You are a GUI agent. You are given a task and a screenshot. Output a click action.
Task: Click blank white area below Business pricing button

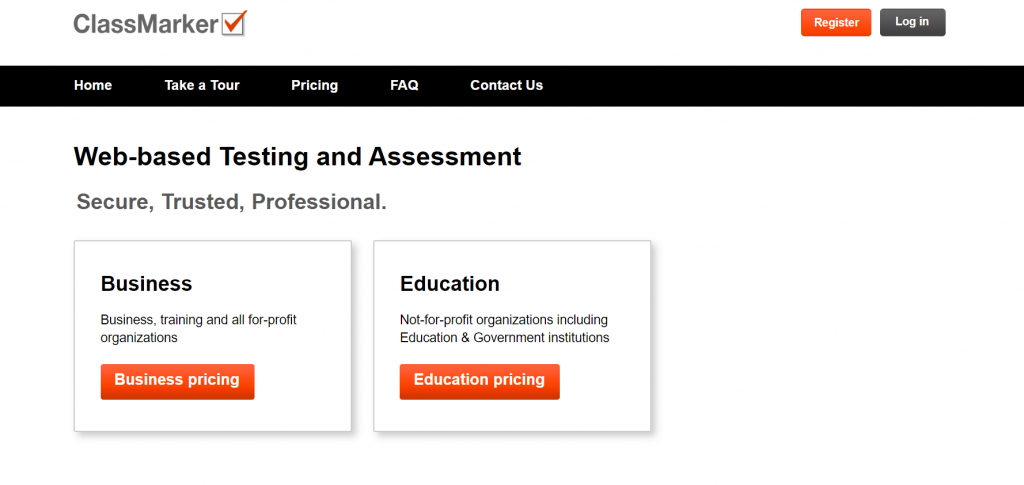(x=212, y=415)
